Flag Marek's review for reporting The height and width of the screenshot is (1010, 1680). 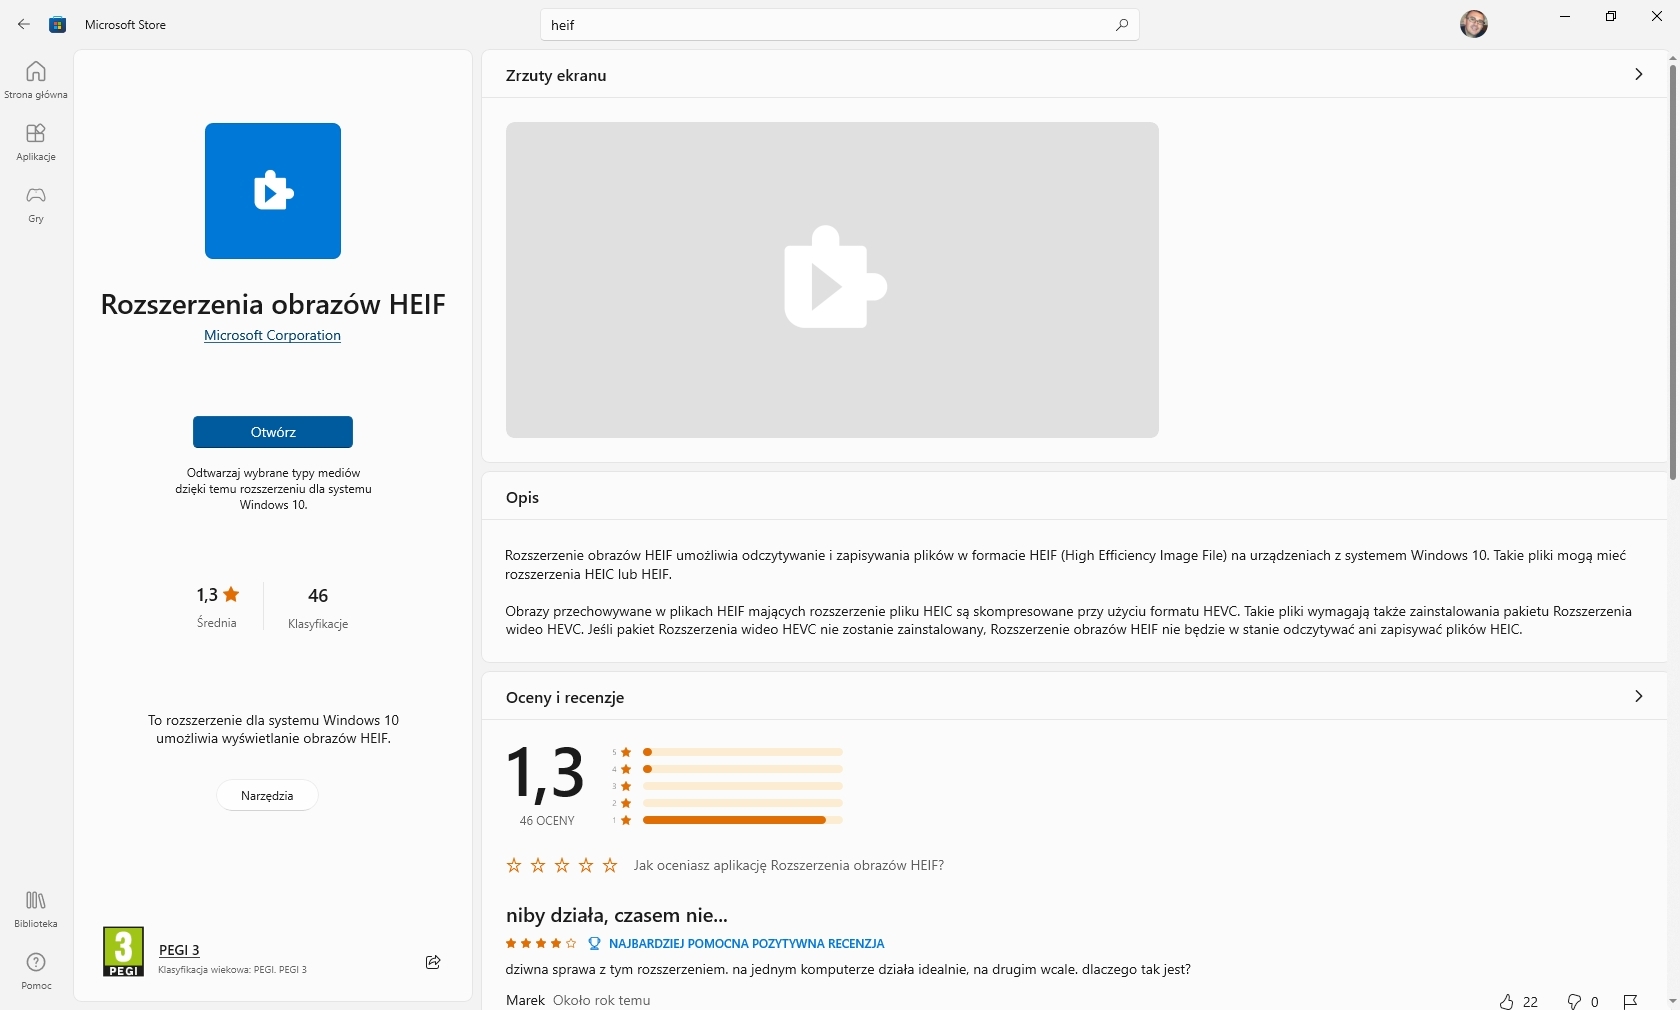pos(1631,1002)
